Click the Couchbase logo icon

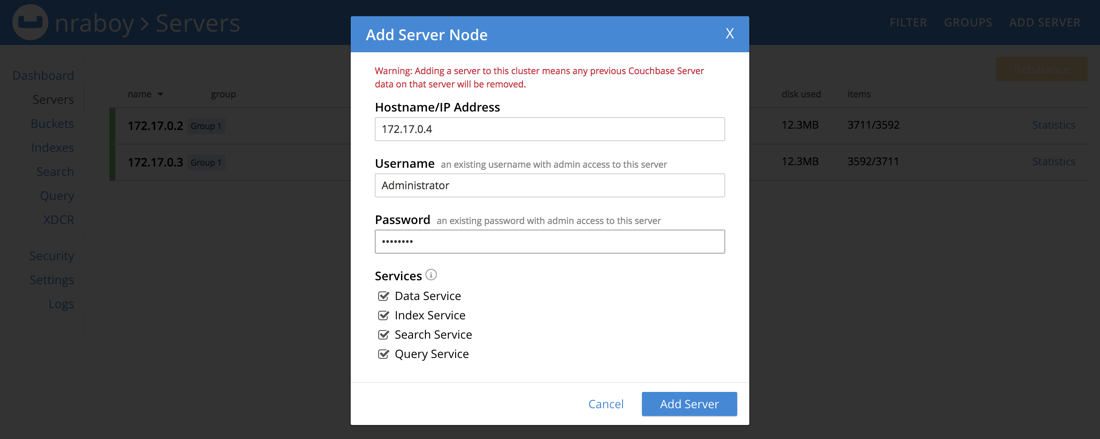(x=30, y=22)
